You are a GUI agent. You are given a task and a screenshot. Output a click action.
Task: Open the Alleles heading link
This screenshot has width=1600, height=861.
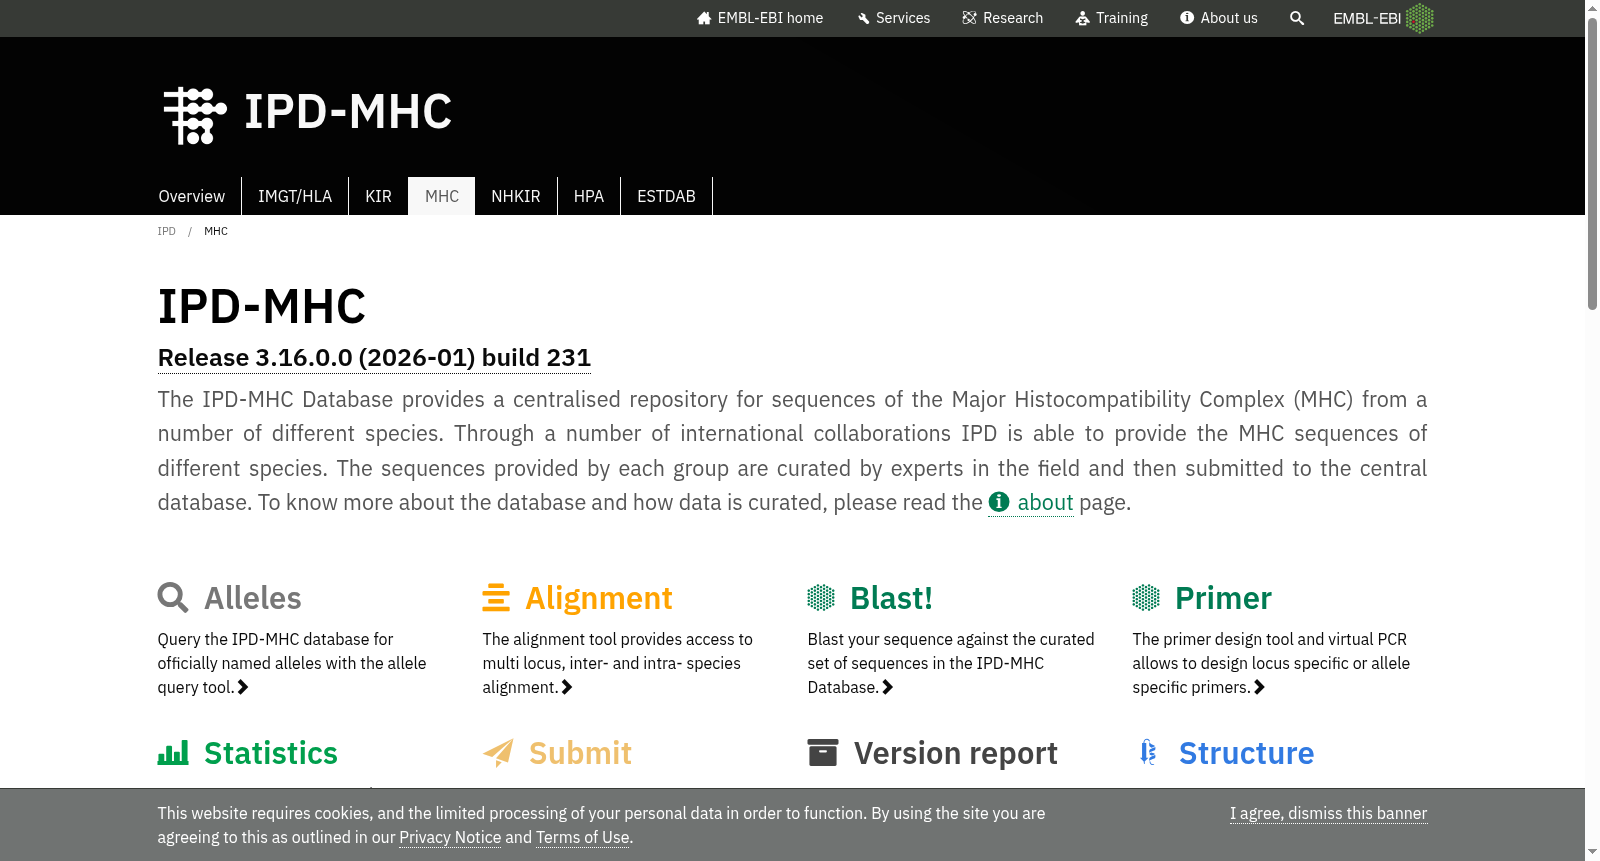[253, 598]
